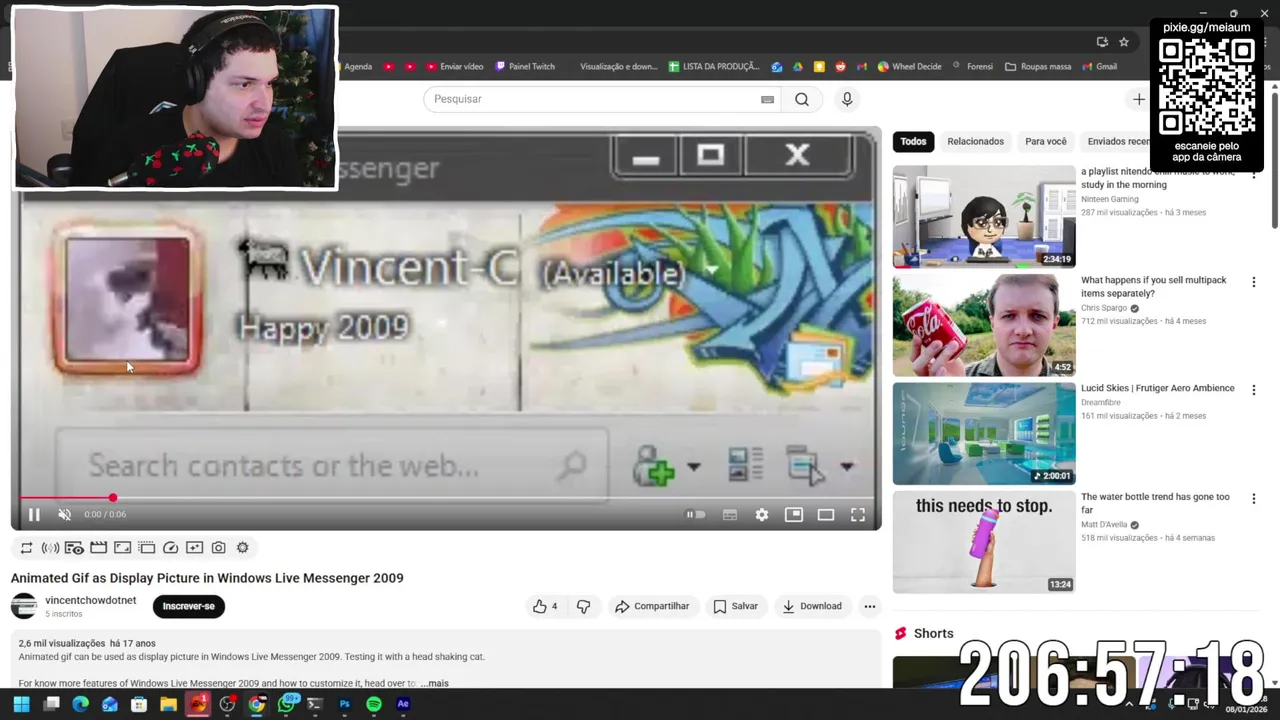Viewport: 1280px width, 720px height.
Task: Dislike the video with thumbs down
Action: (x=584, y=606)
